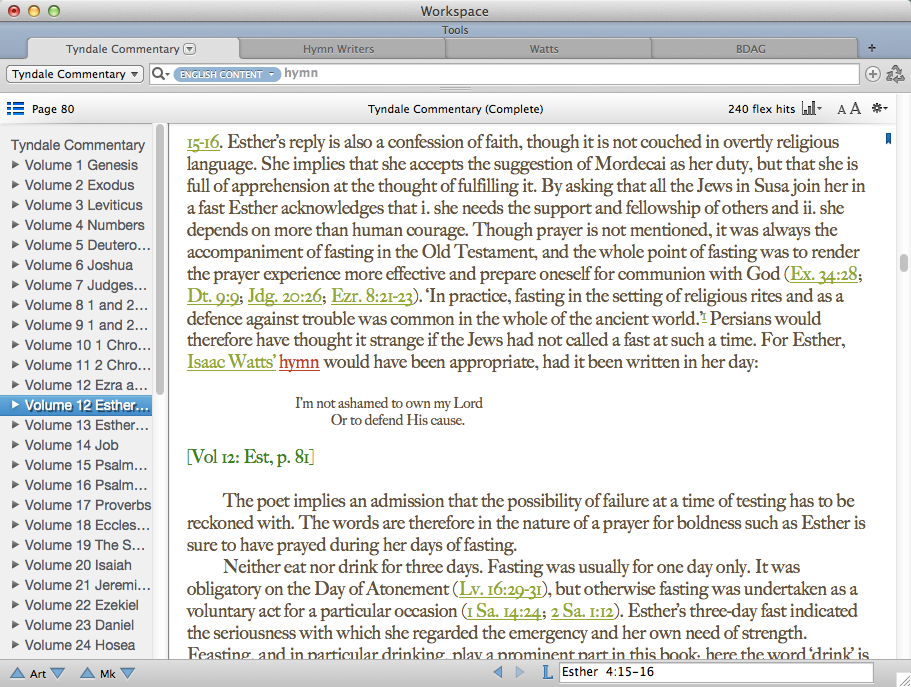Click the [Vol 12: Est, p. 81] marker
911x687 pixels.
click(250, 457)
